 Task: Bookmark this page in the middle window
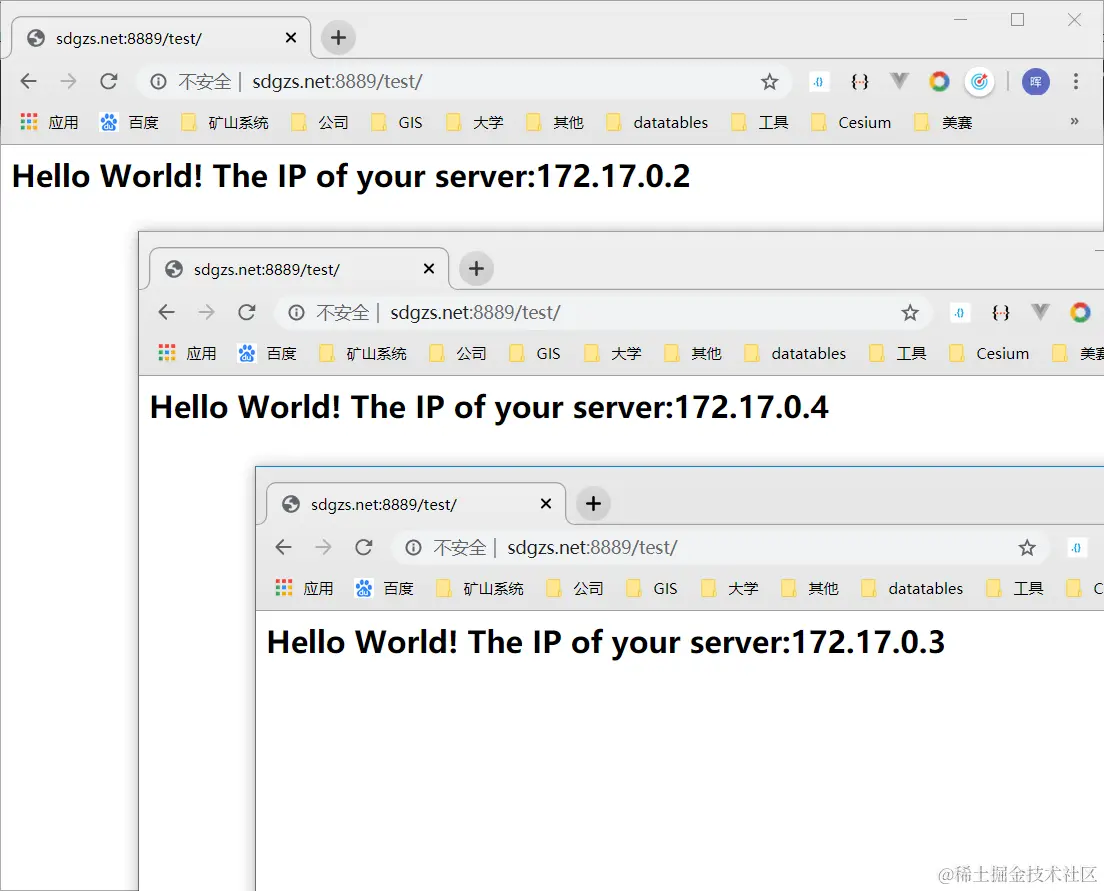tap(910, 312)
